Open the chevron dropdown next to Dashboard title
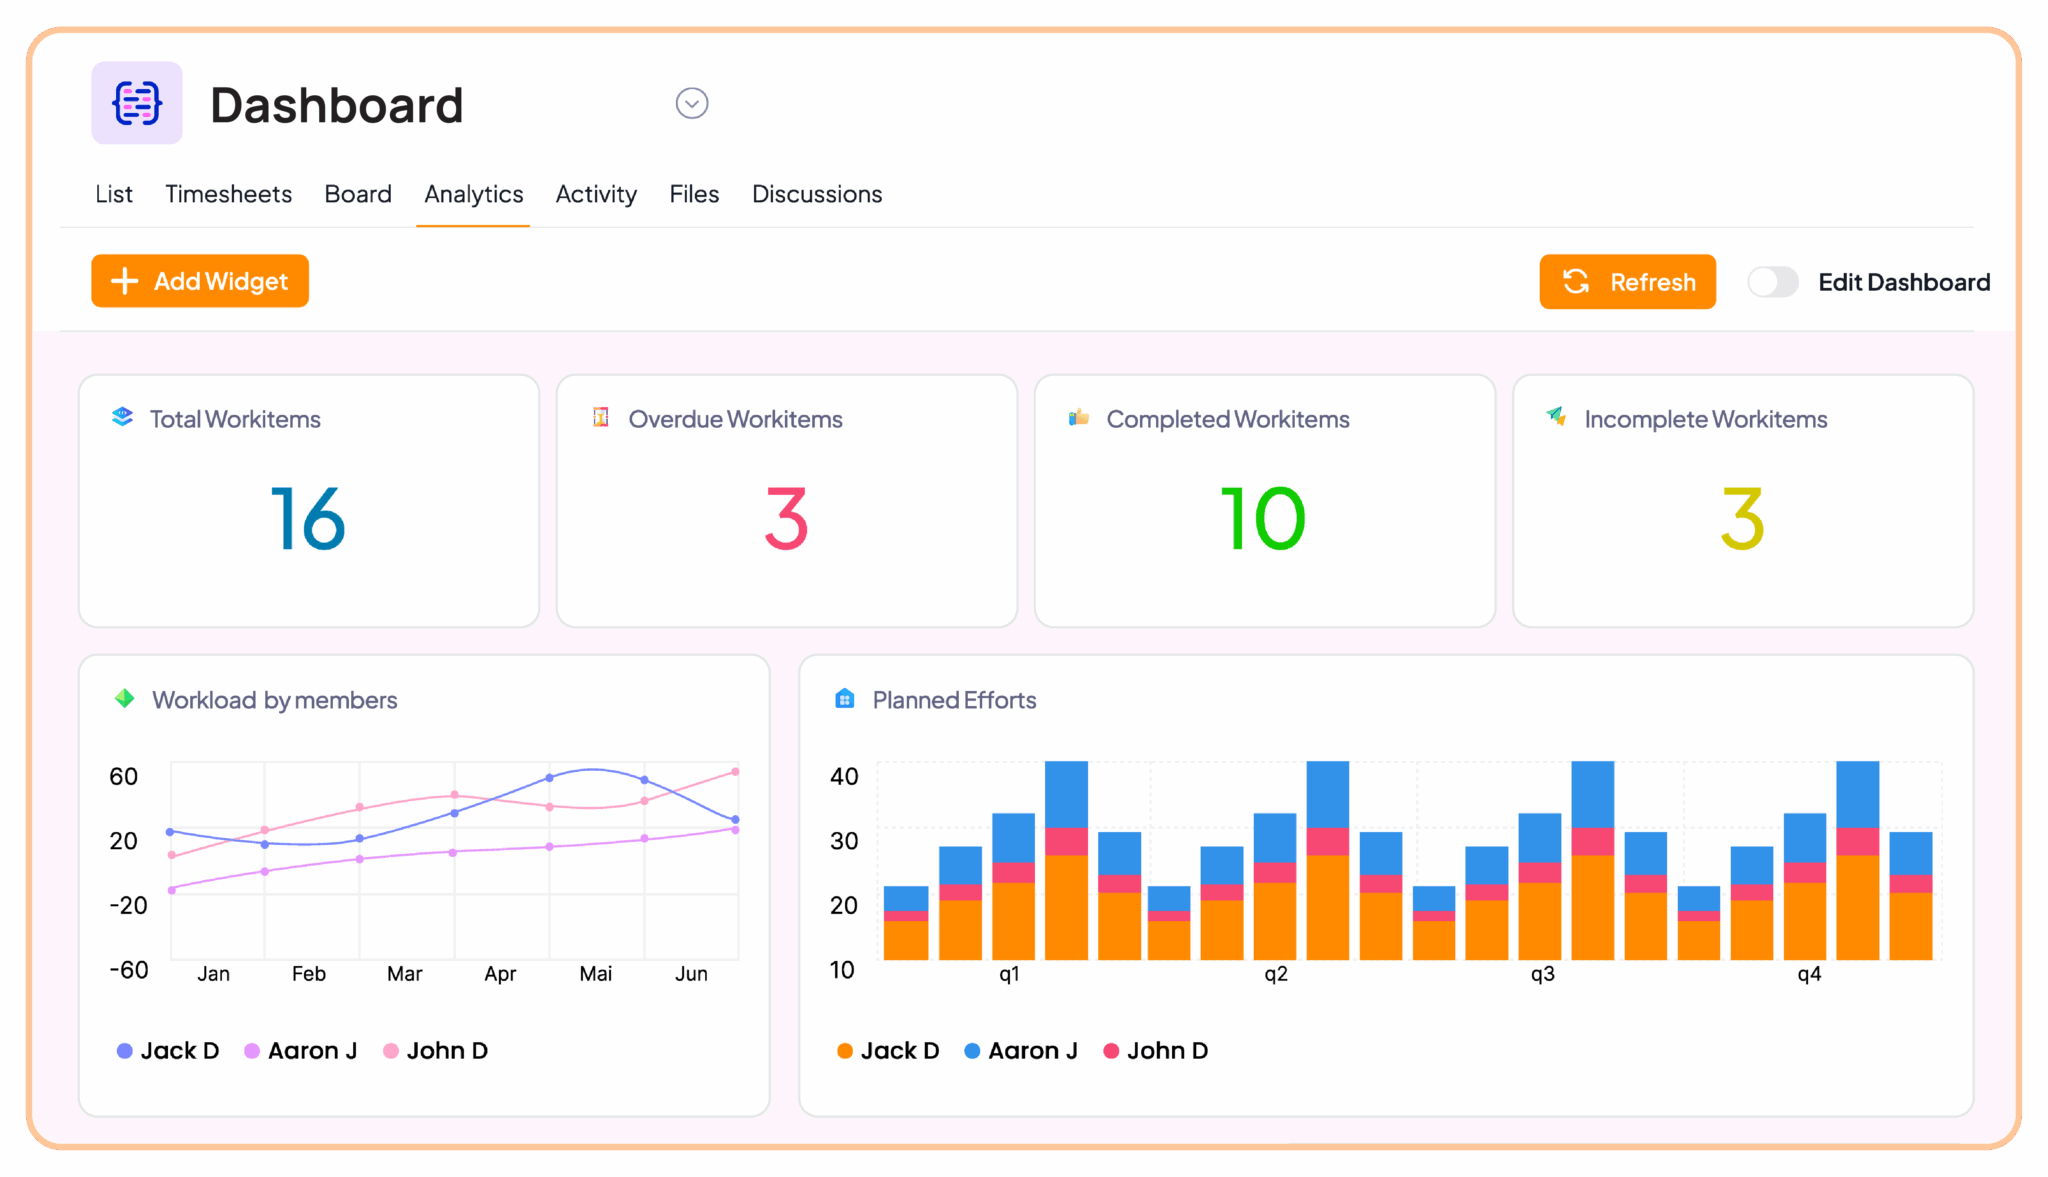 click(x=691, y=103)
